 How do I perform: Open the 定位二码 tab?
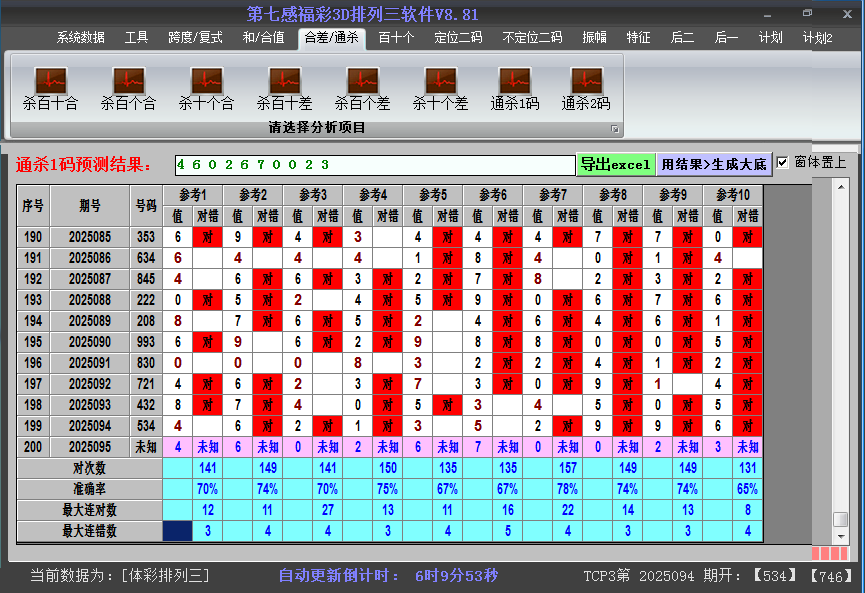pyautogui.click(x=458, y=38)
